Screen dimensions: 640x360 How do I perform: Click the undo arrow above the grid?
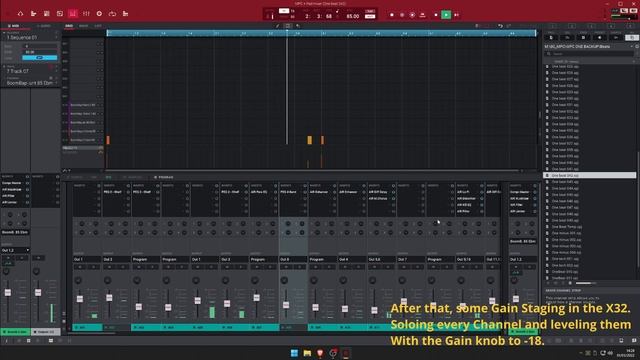[x=500, y=26]
